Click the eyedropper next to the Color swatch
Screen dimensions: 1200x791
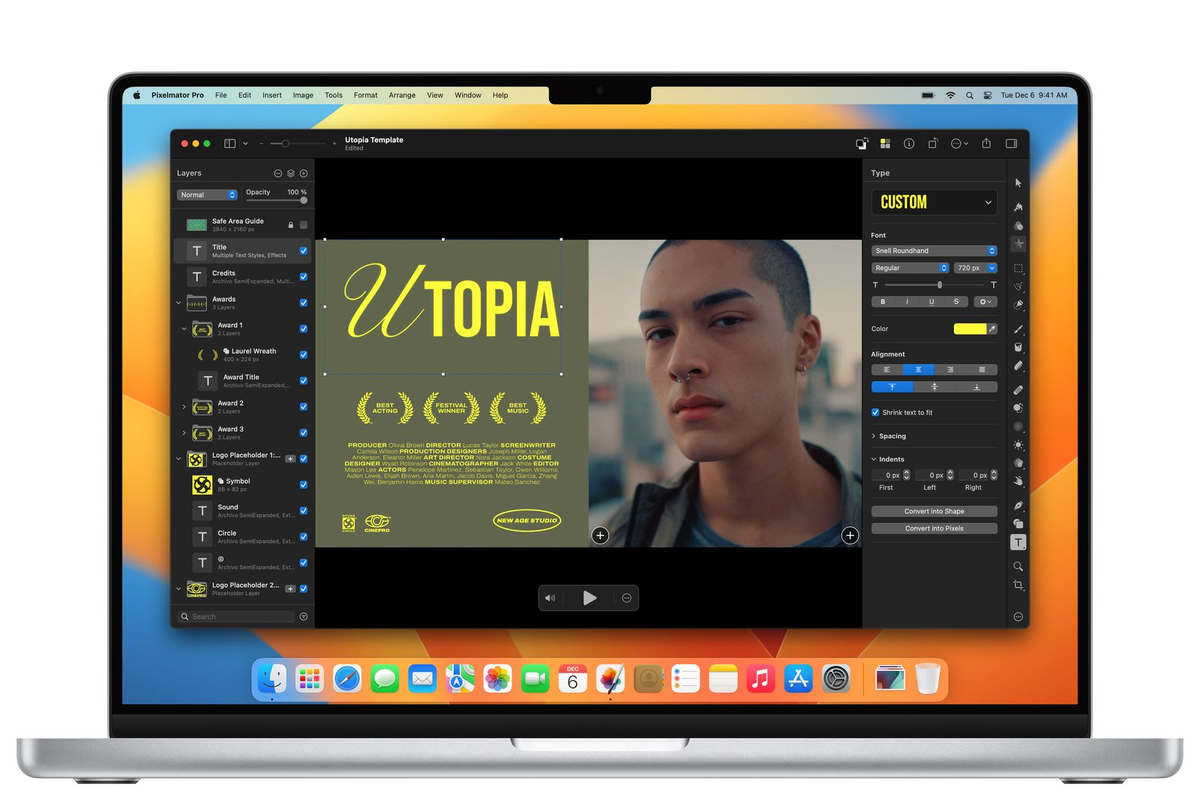pos(992,328)
